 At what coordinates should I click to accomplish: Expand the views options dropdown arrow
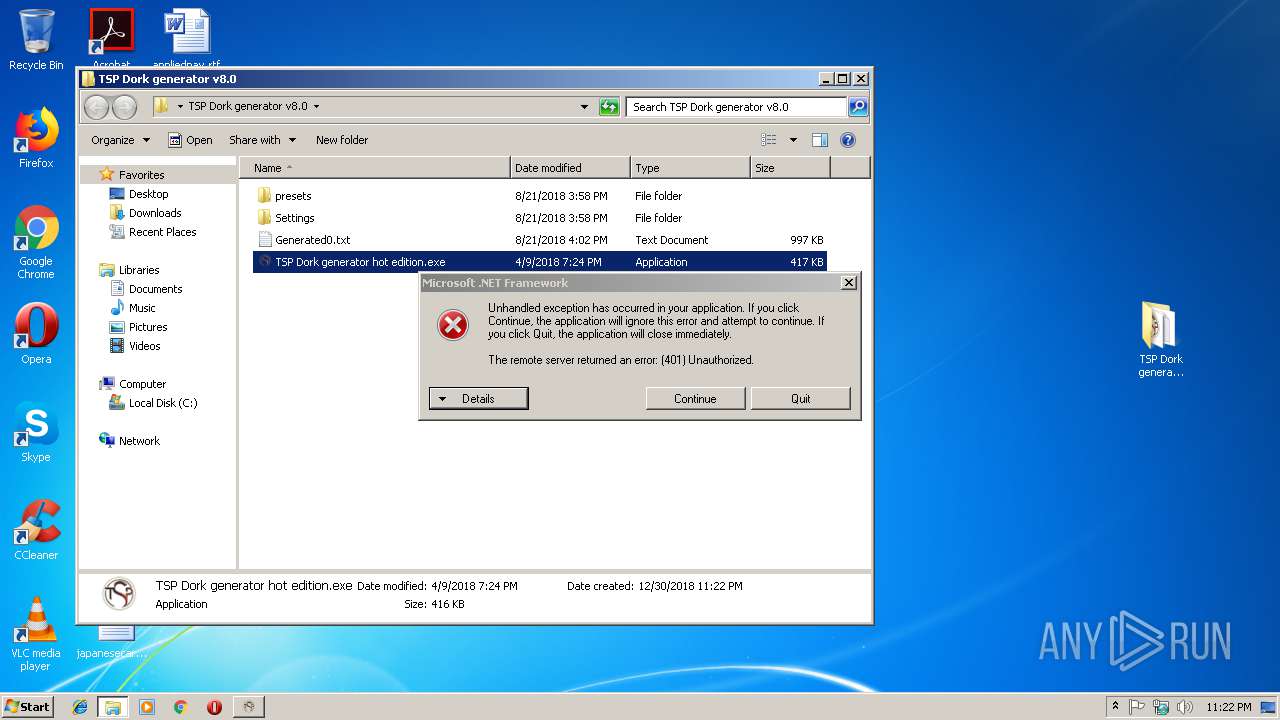coord(793,140)
